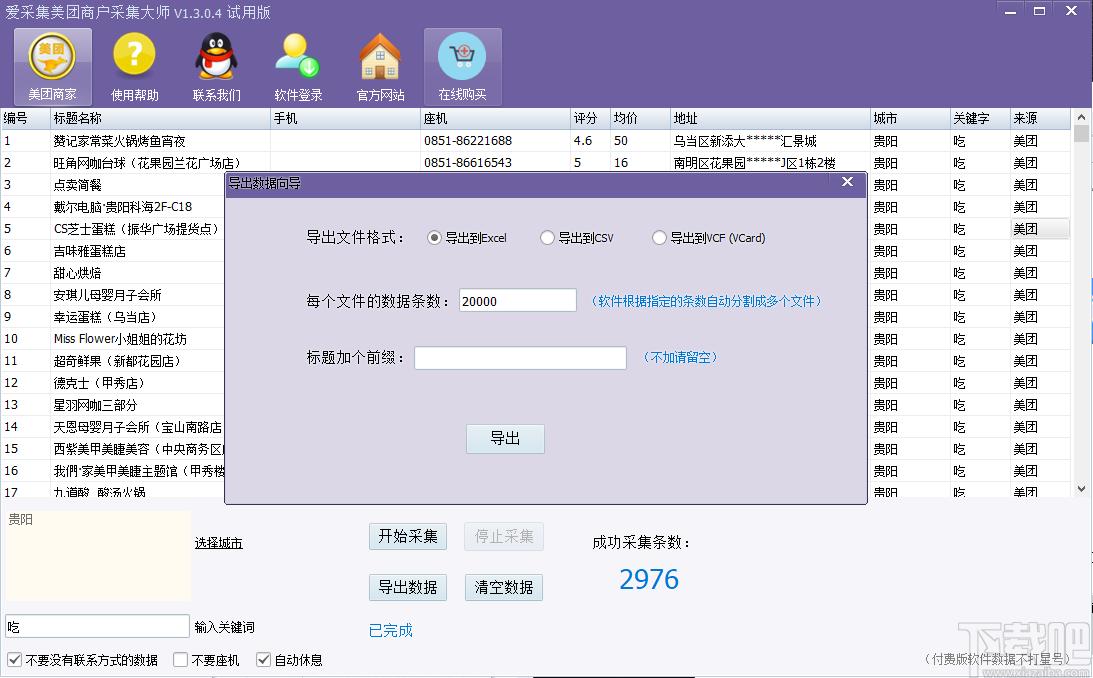
Task: Select row 甜心烘焙
Action: [77, 273]
